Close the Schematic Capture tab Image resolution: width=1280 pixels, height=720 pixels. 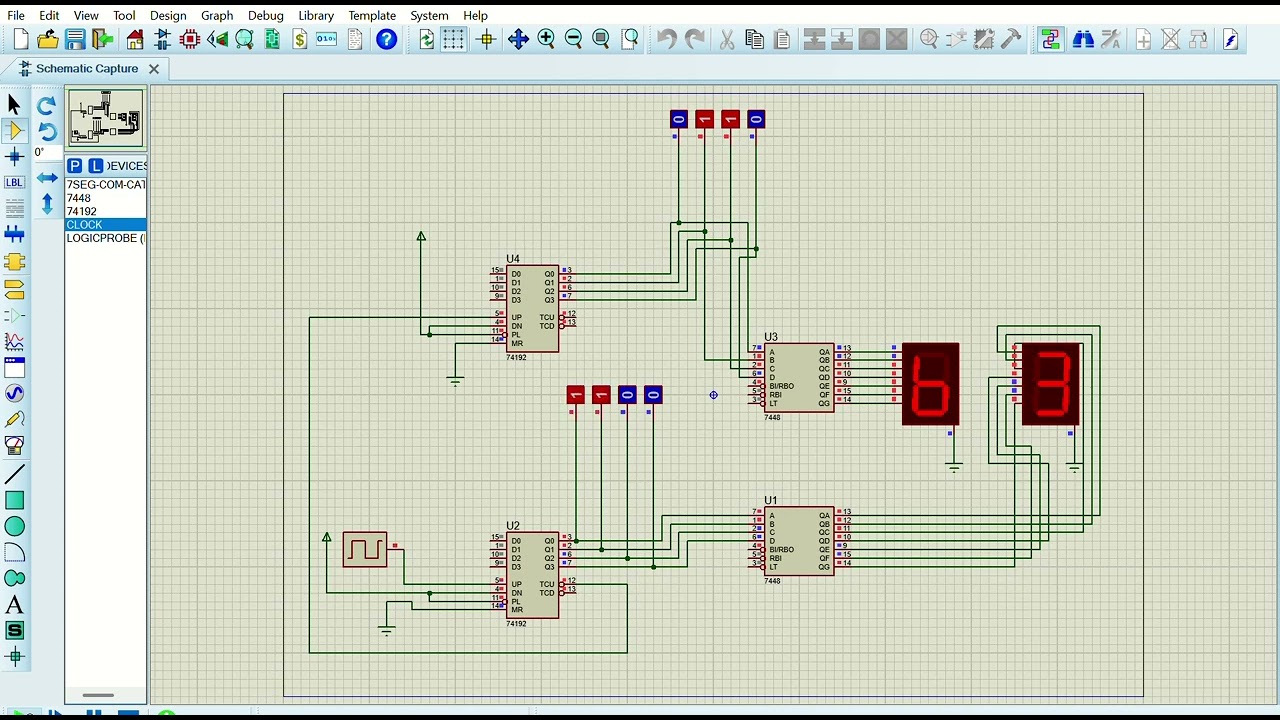coord(154,69)
